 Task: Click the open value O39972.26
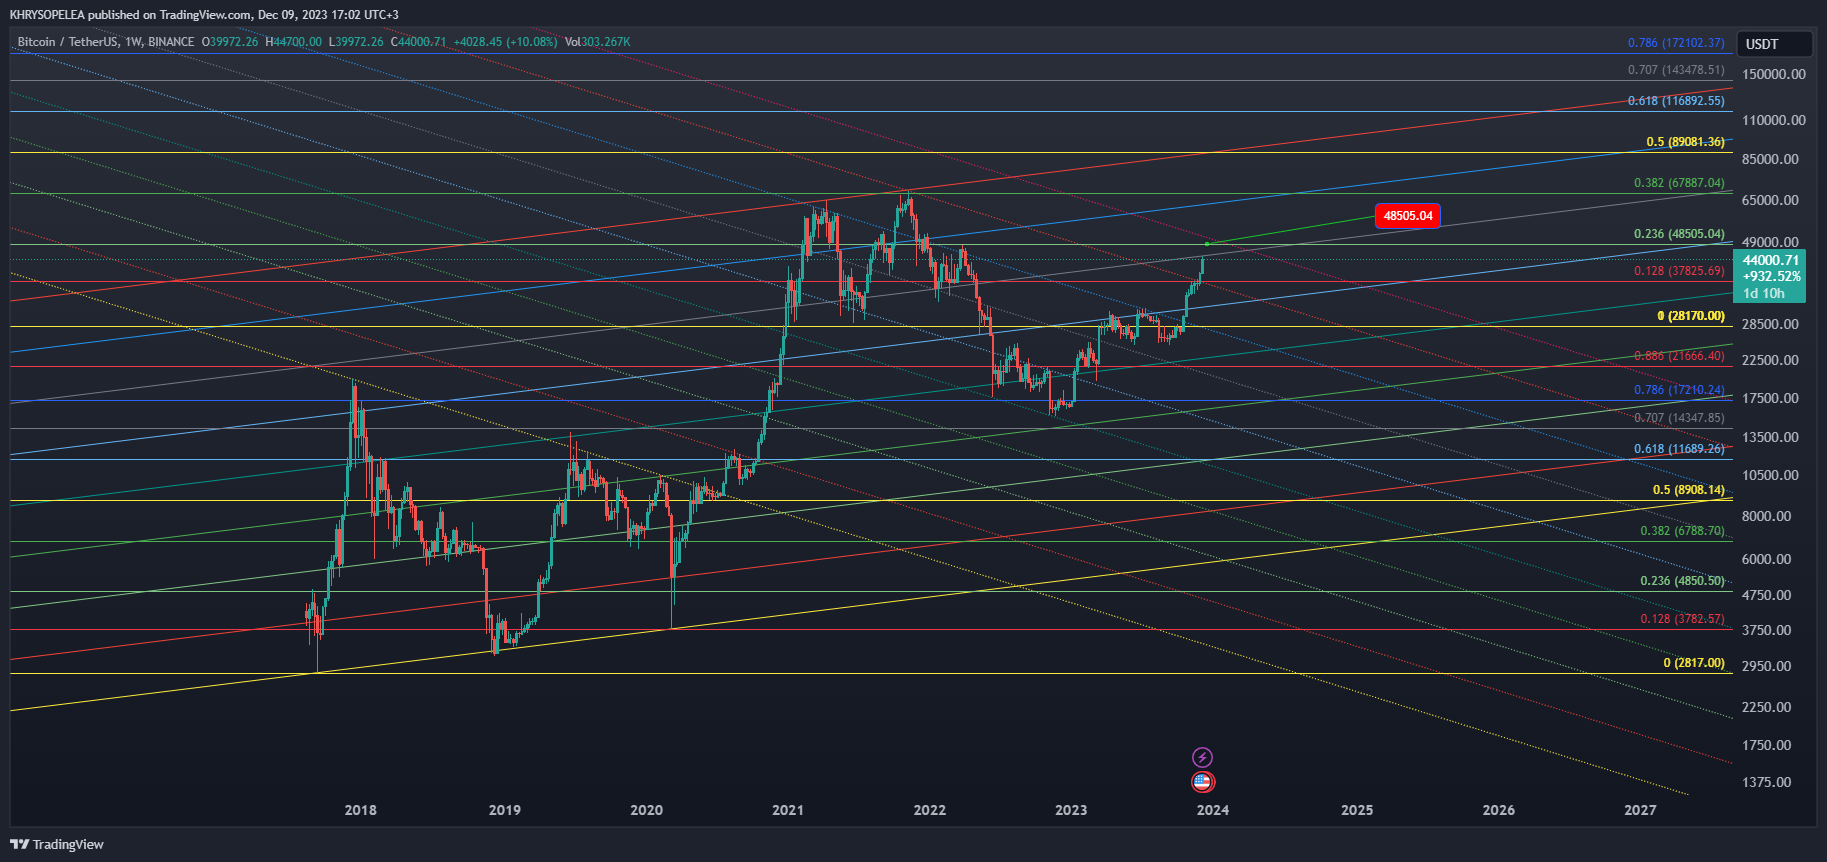[x=230, y=42]
